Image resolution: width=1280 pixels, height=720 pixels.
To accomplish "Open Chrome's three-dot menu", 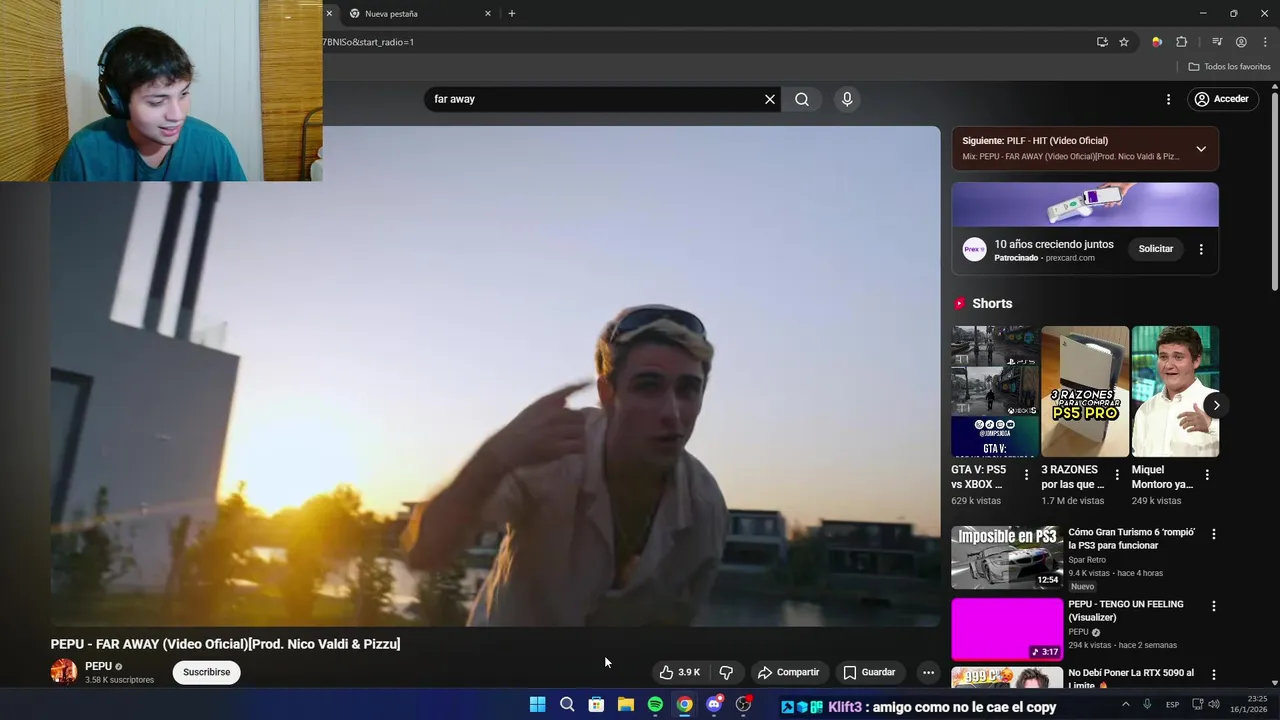I will point(1266,42).
